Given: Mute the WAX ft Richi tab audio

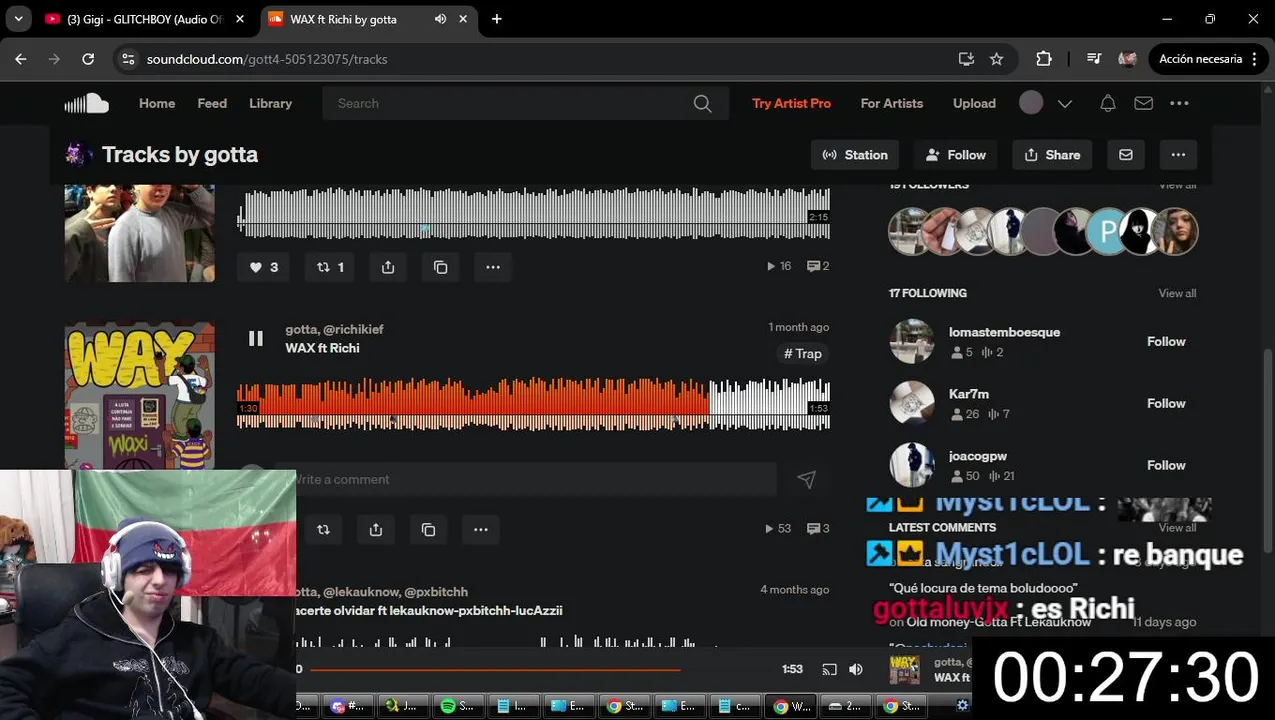Looking at the screenshot, I should (x=441, y=19).
